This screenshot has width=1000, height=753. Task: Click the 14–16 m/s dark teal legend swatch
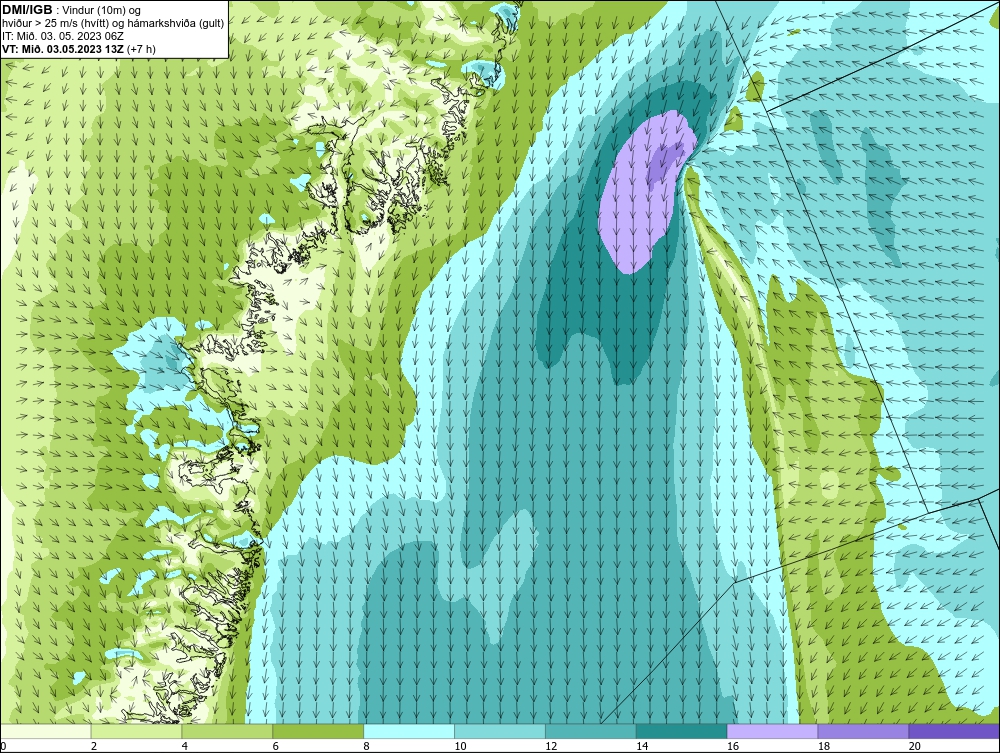(x=682, y=731)
